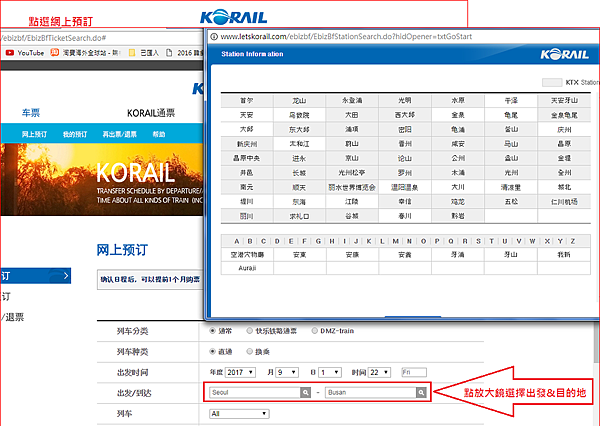This screenshot has width=600, height=426.
Task: Filter stations by letter M
Action: click(396, 241)
